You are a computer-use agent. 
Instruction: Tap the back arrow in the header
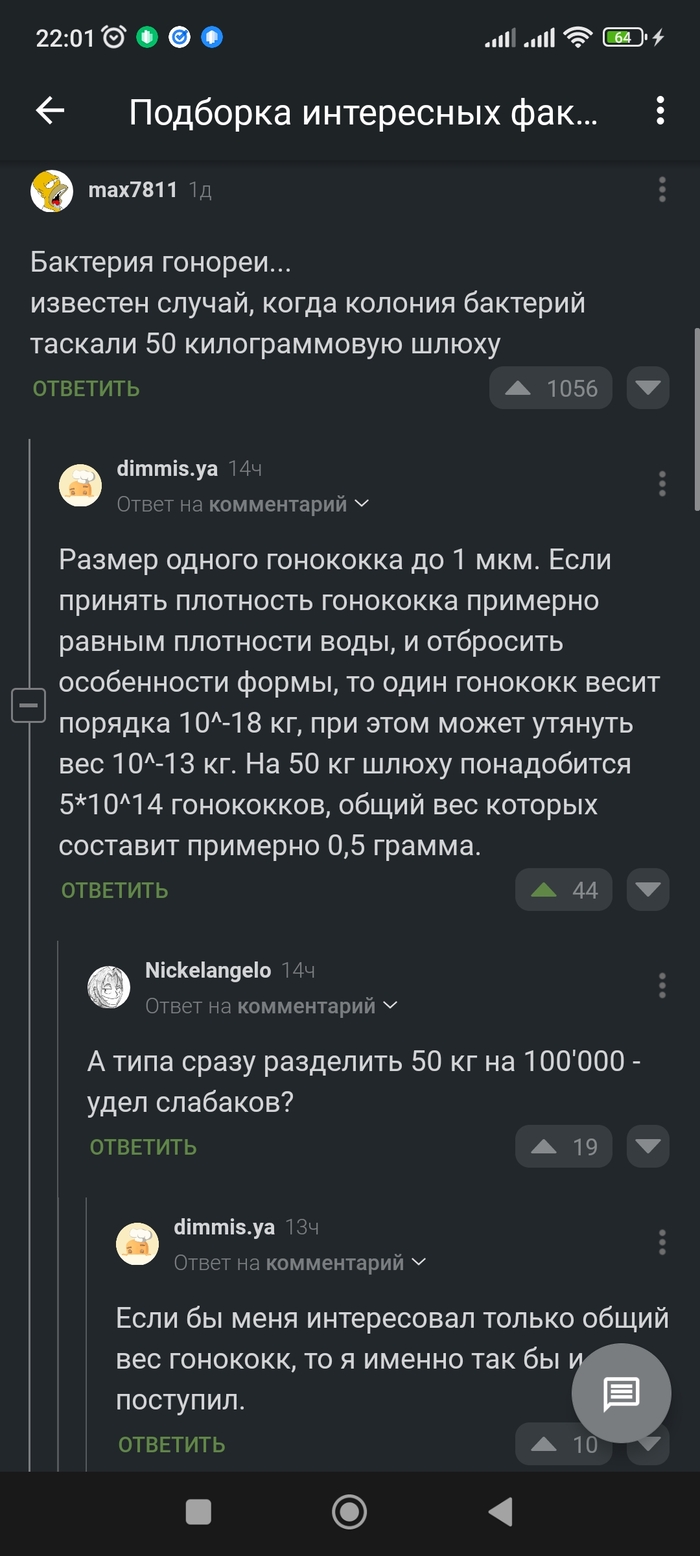click(50, 111)
